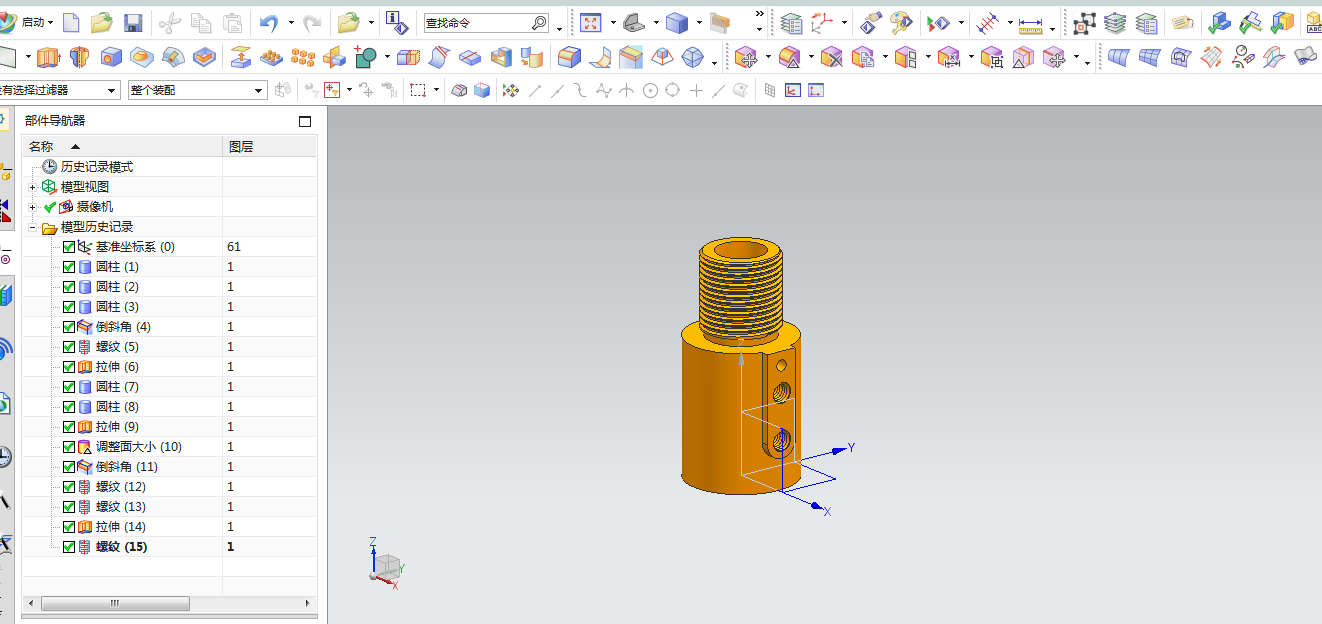1322x624 pixels.
Task: Toggle the 拉伸 (14) checkbox
Action: [x=69, y=527]
